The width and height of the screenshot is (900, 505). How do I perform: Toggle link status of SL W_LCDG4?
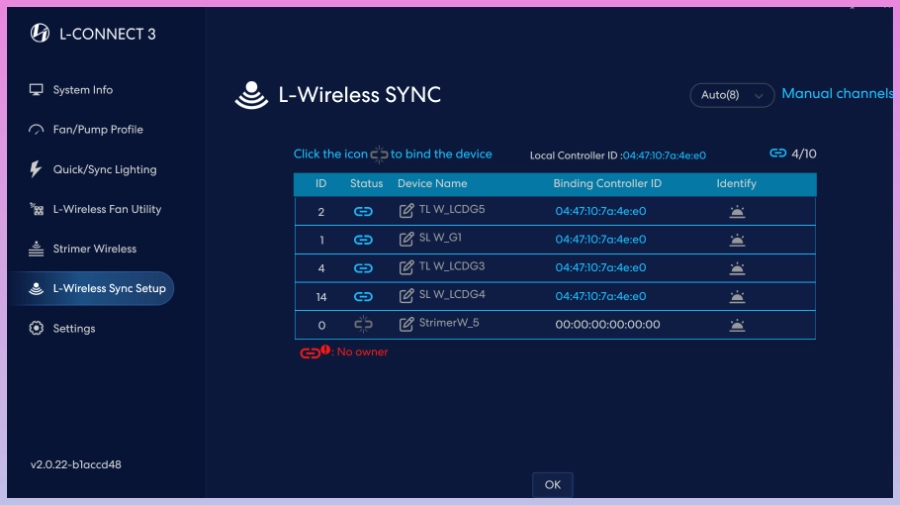[x=363, y=297]
